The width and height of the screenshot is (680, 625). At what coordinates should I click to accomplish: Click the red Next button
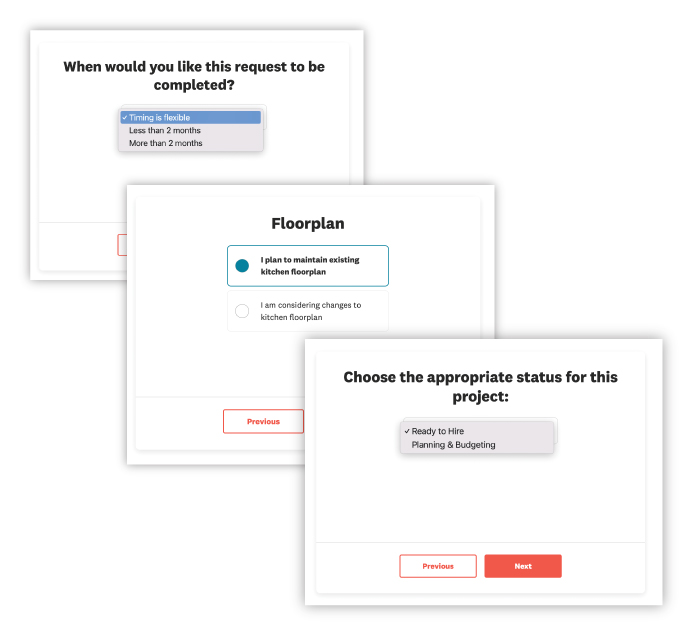pos(523,566)
